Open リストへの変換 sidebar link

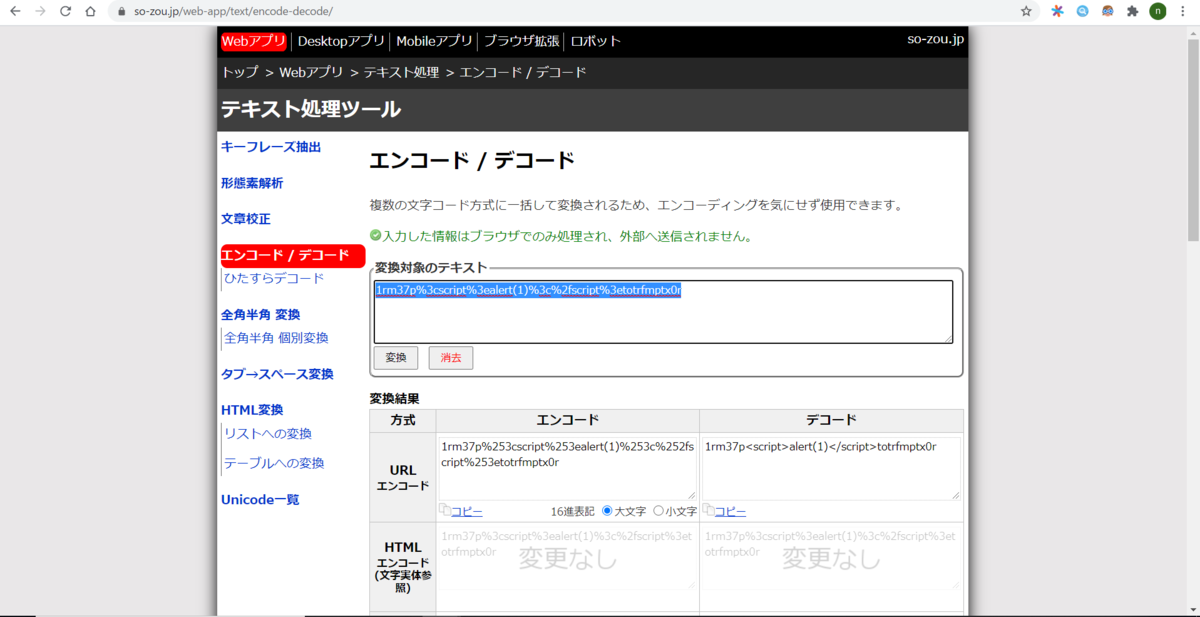pos(268,434)
